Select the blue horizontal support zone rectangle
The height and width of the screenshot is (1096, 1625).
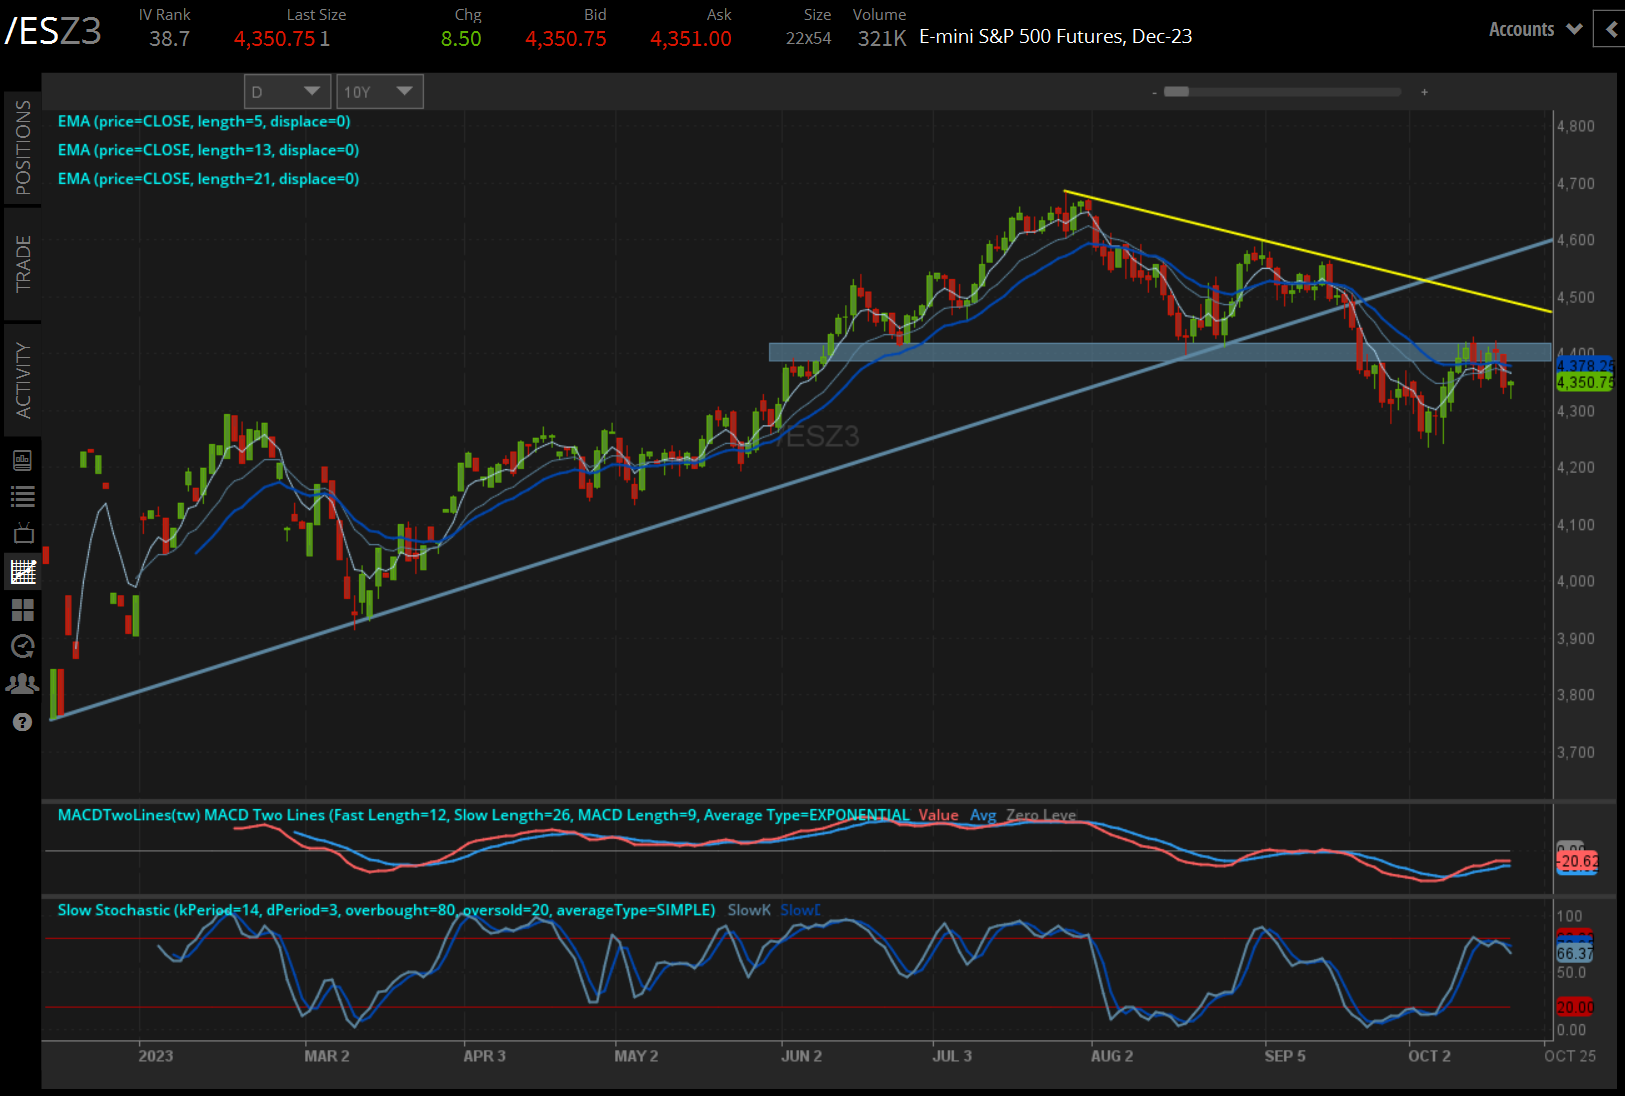click(x=1160, y=352)
